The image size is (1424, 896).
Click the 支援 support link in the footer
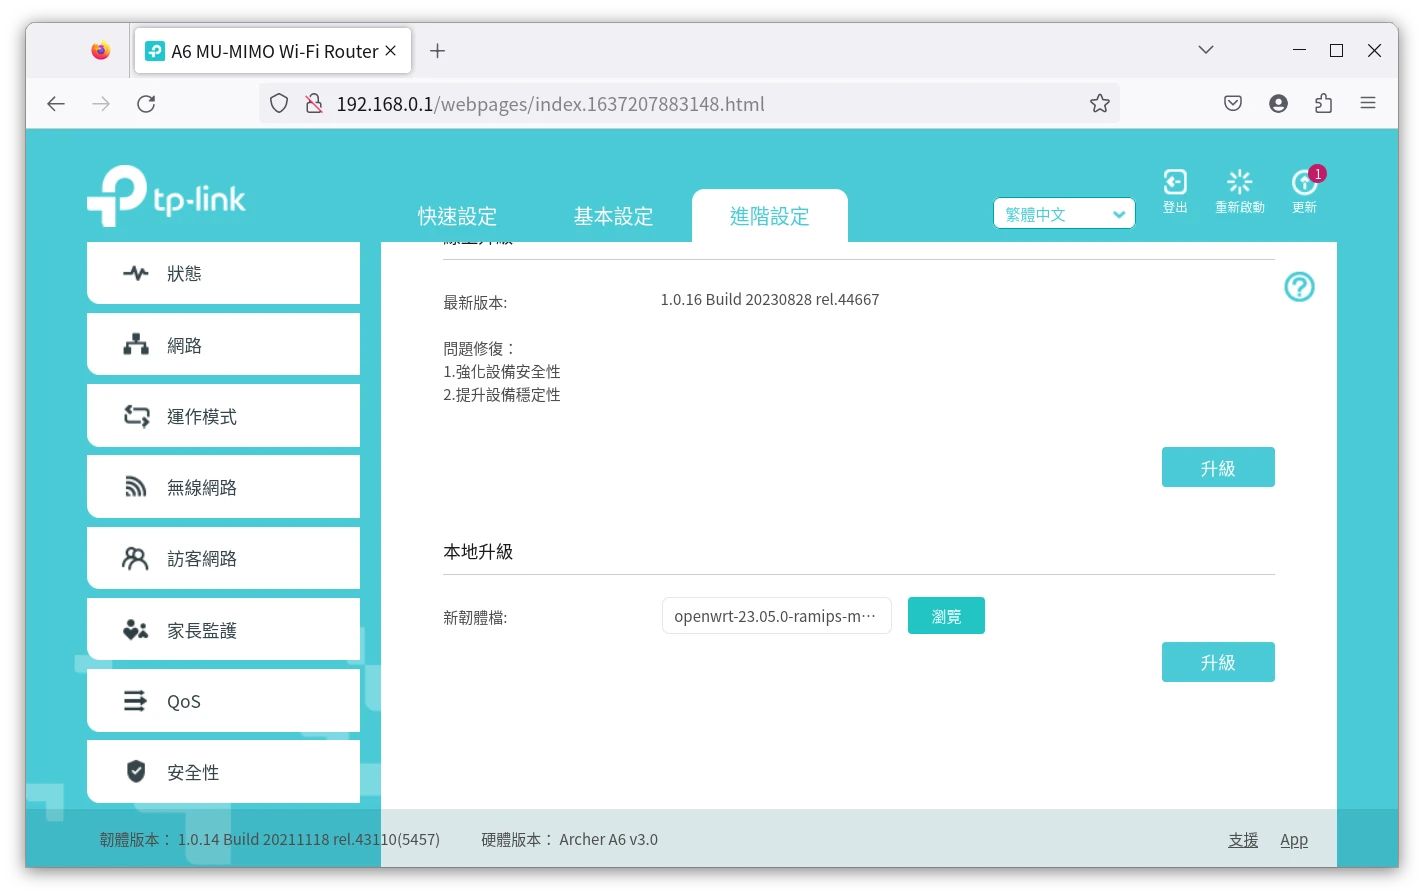pyautogui.click(x=1243, y=840)
